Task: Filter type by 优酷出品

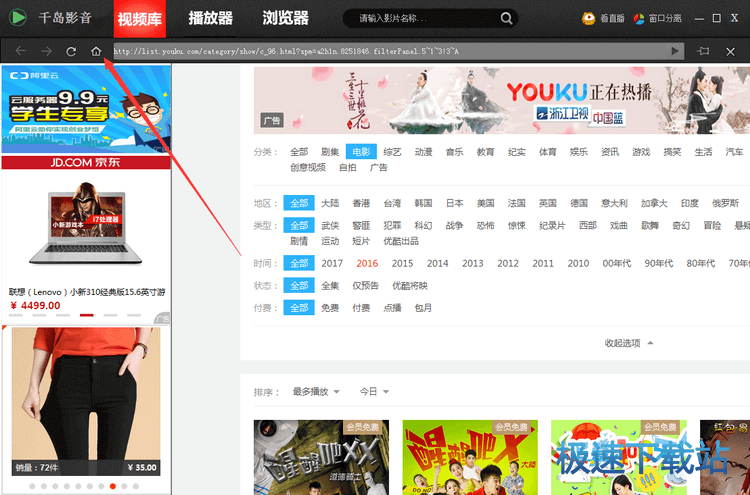Action: 401,241
